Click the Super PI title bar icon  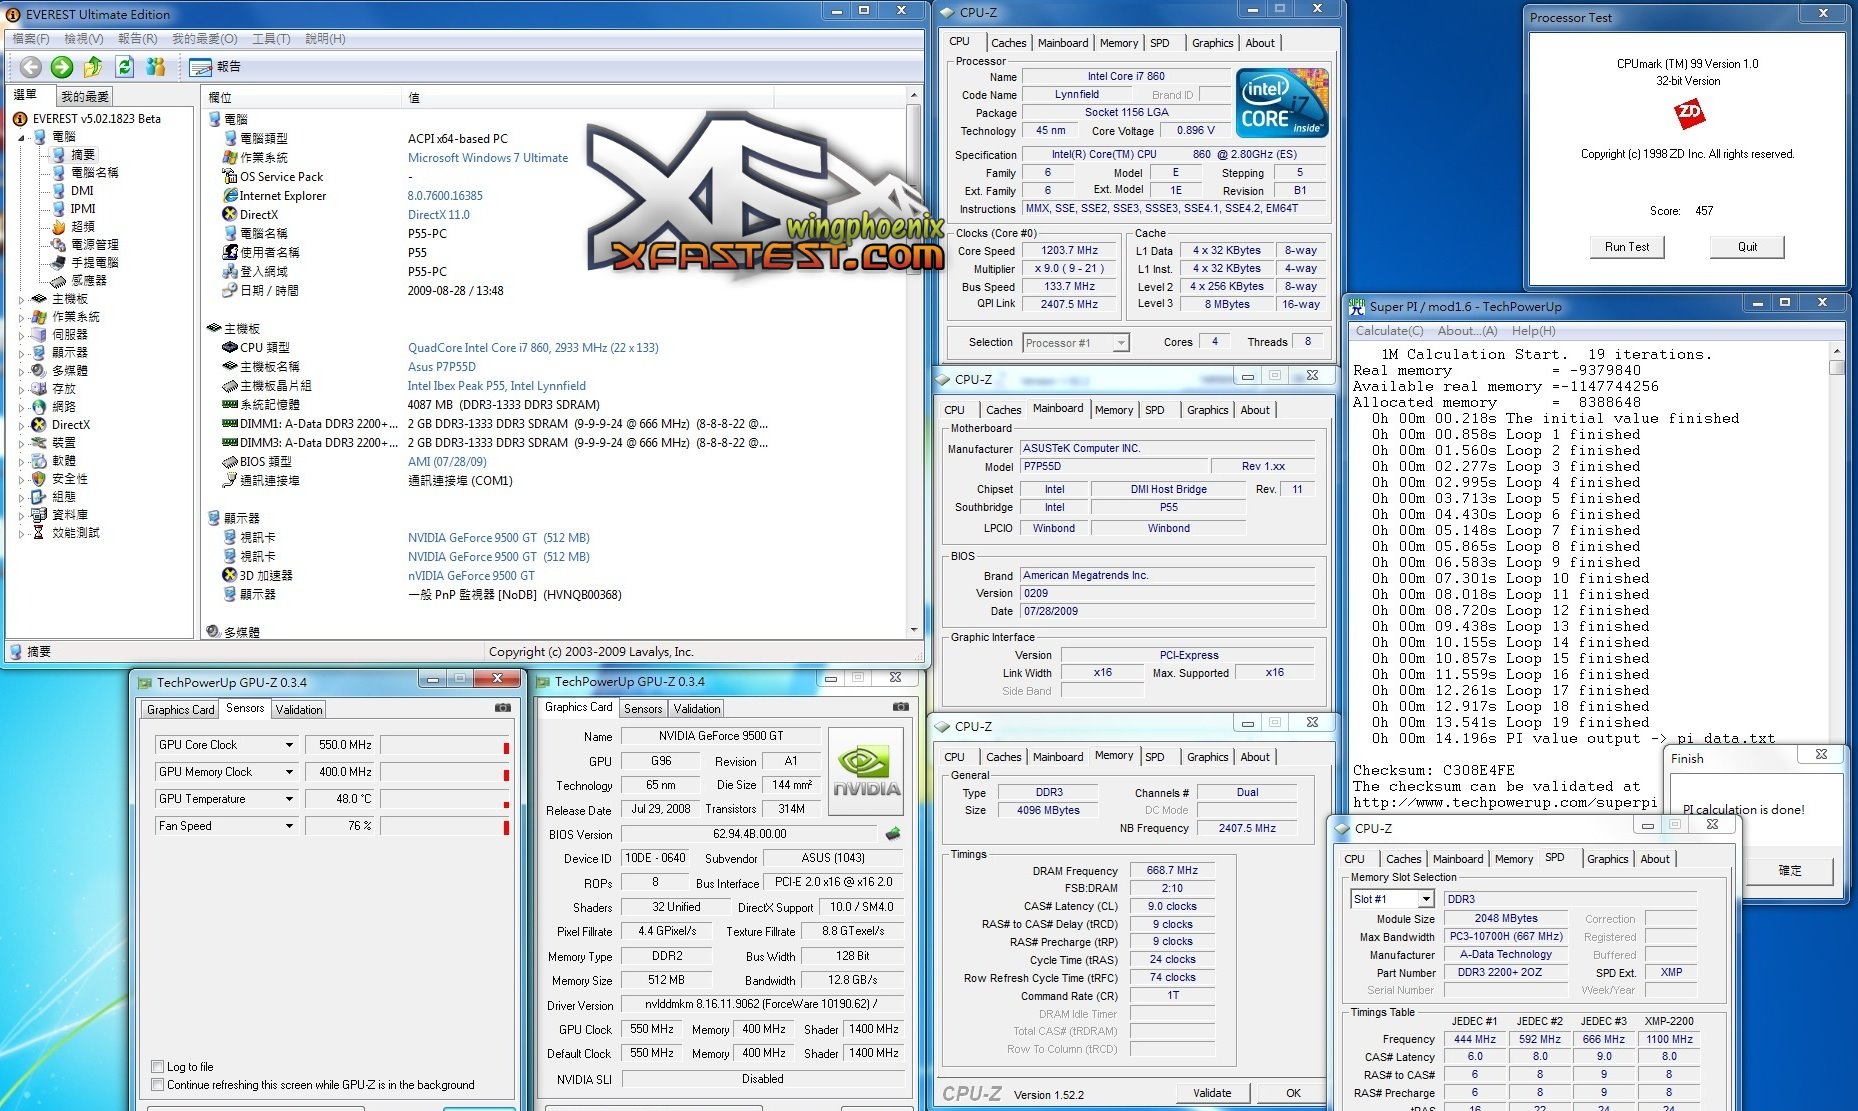click(x=1357, y=307)
